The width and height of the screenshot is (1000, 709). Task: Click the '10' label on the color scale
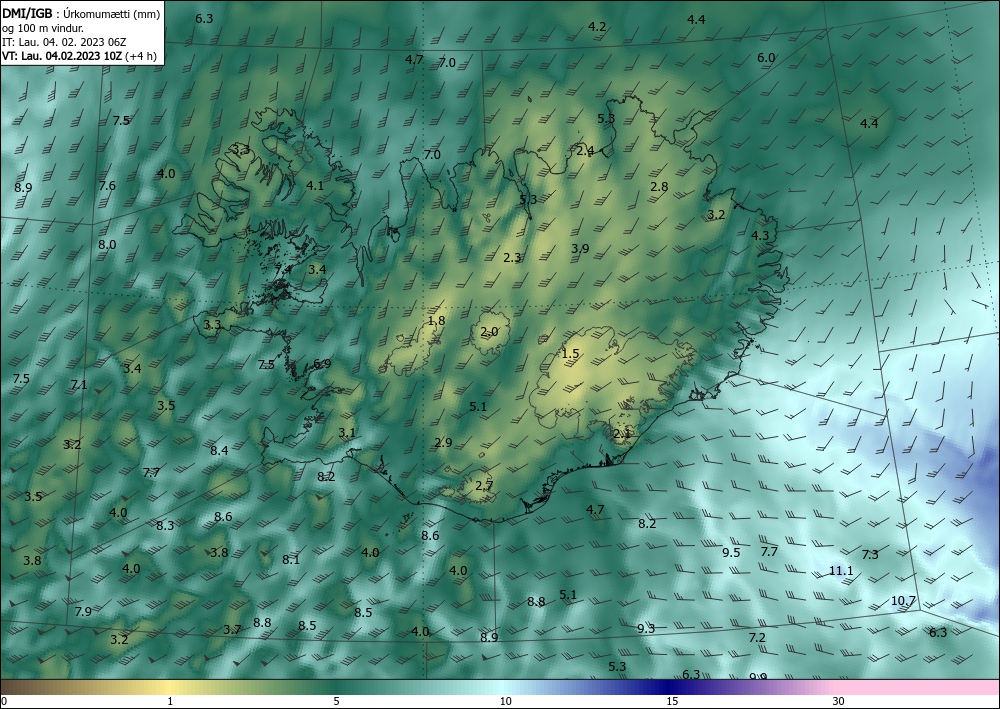(505, 701)
